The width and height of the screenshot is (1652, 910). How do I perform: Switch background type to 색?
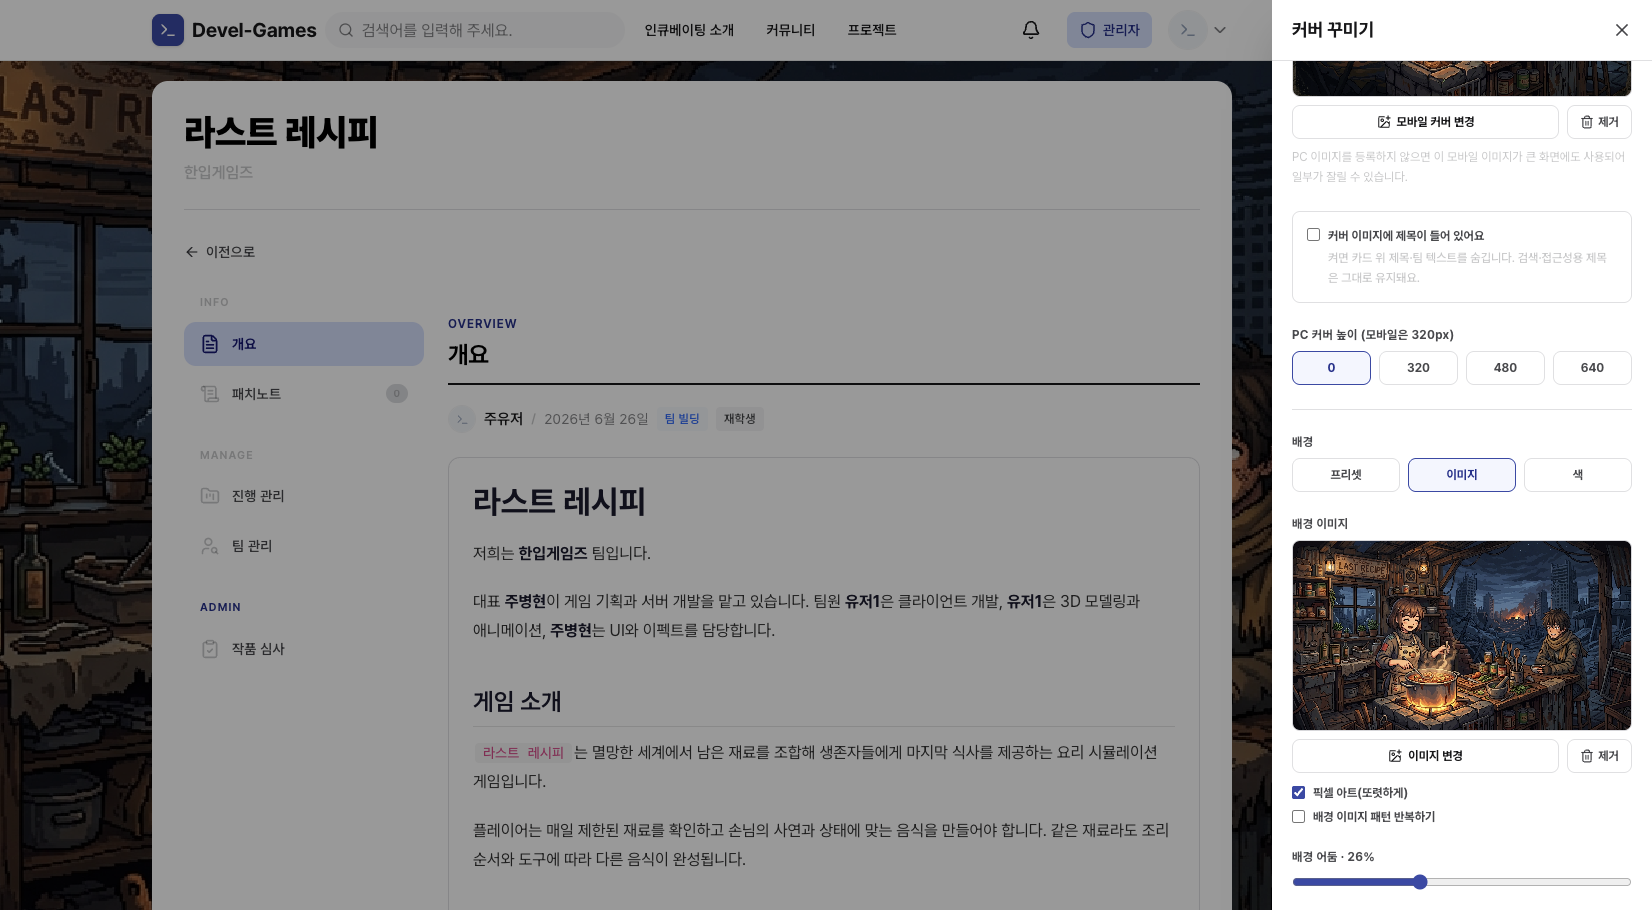tap(1578, 475)
